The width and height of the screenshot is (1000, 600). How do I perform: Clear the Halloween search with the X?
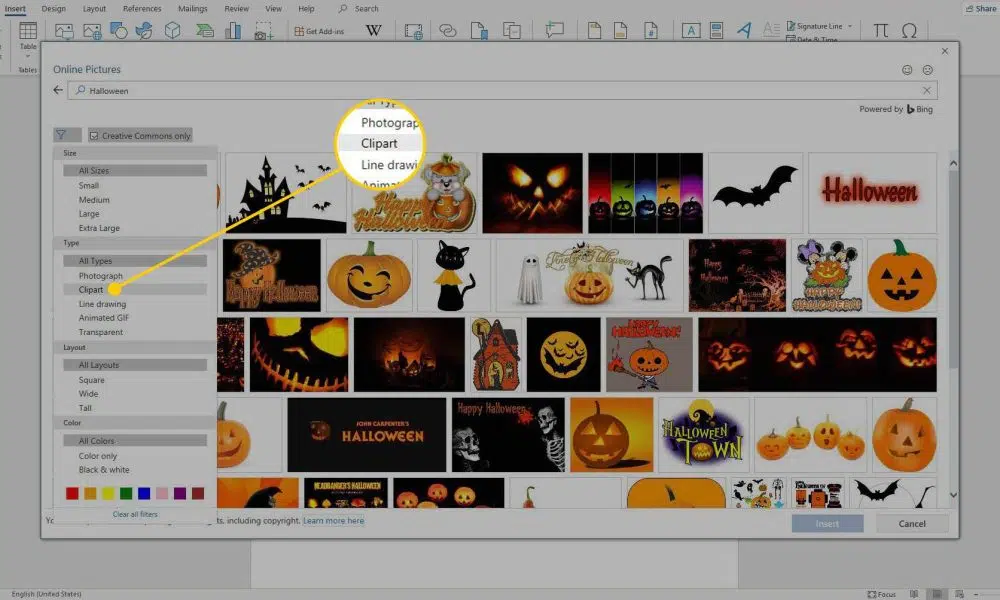click(927, 91)
